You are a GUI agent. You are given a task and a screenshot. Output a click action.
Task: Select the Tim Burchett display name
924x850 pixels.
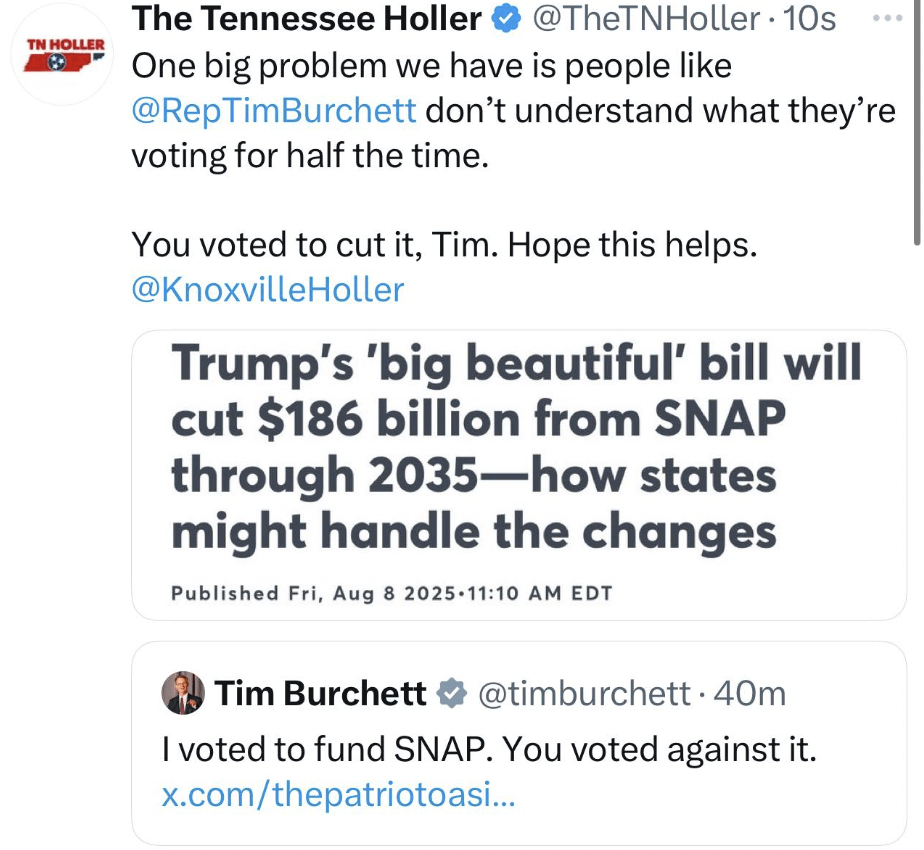point(322,693)
